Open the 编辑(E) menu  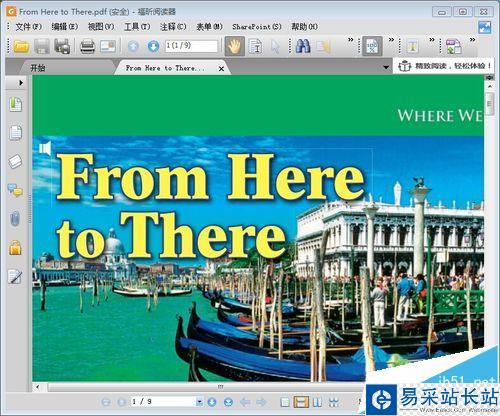65,27
